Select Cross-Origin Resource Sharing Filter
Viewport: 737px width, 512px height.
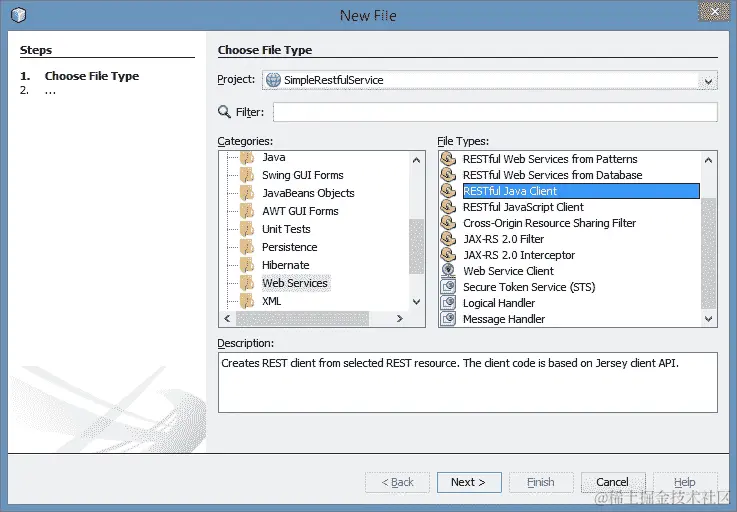click(549, 223)
